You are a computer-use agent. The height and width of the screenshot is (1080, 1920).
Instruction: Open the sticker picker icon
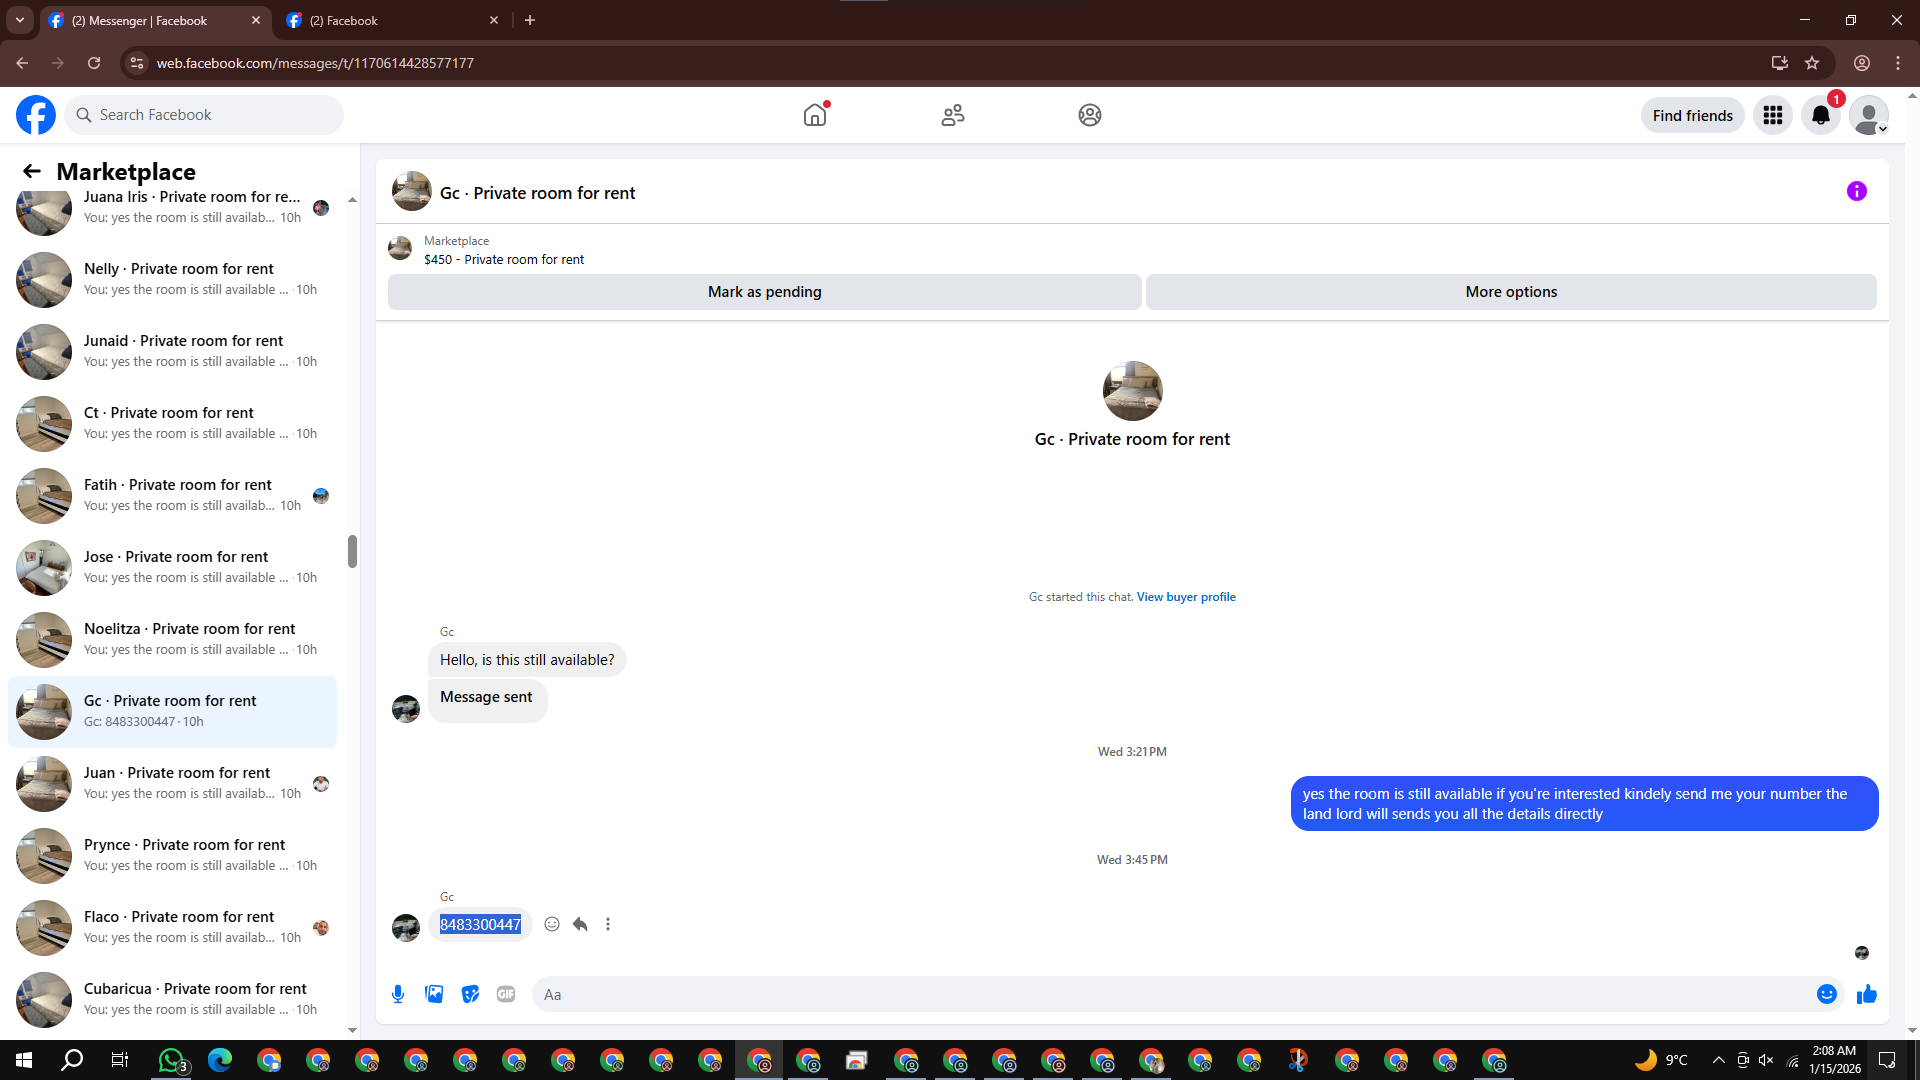coord(470,994)
